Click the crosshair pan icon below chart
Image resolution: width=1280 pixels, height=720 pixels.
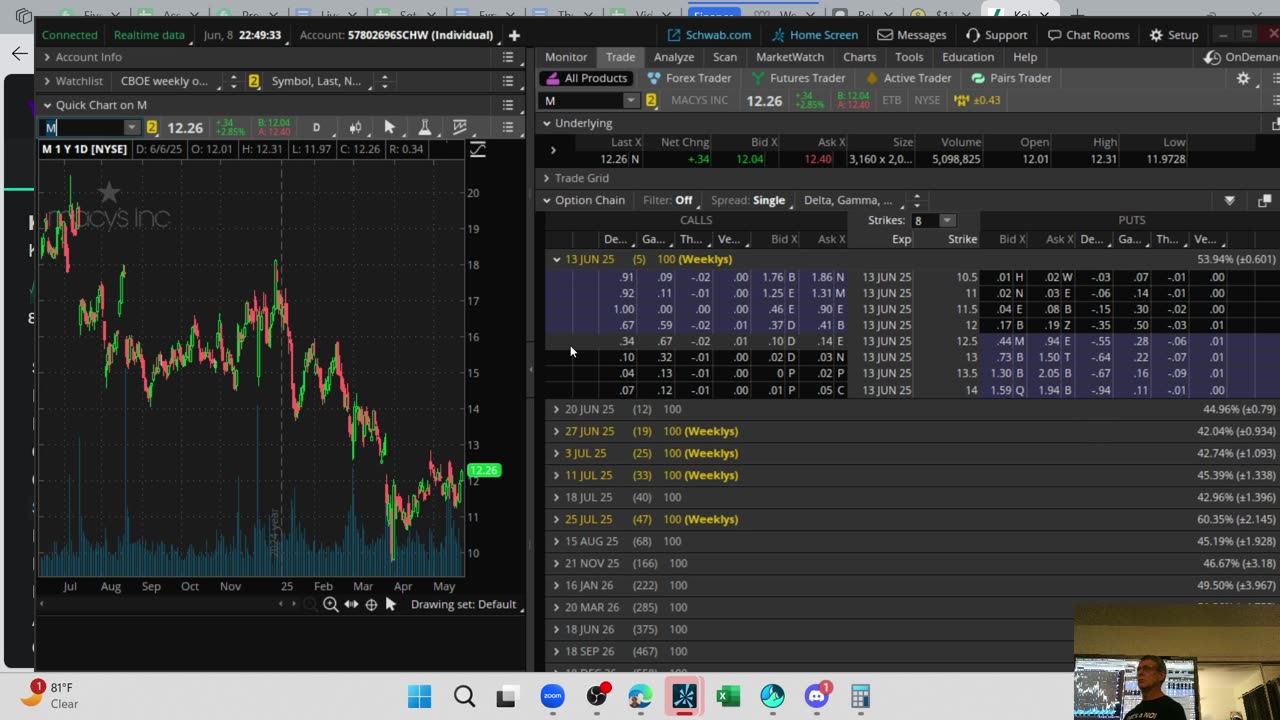371,604
